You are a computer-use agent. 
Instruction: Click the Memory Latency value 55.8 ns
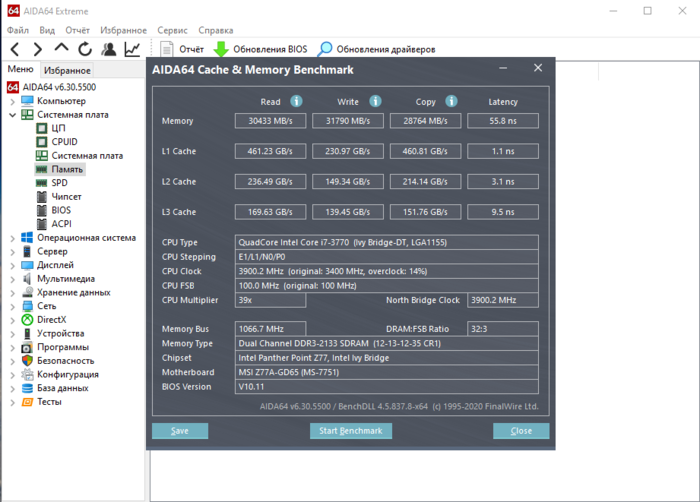point(503,121)
